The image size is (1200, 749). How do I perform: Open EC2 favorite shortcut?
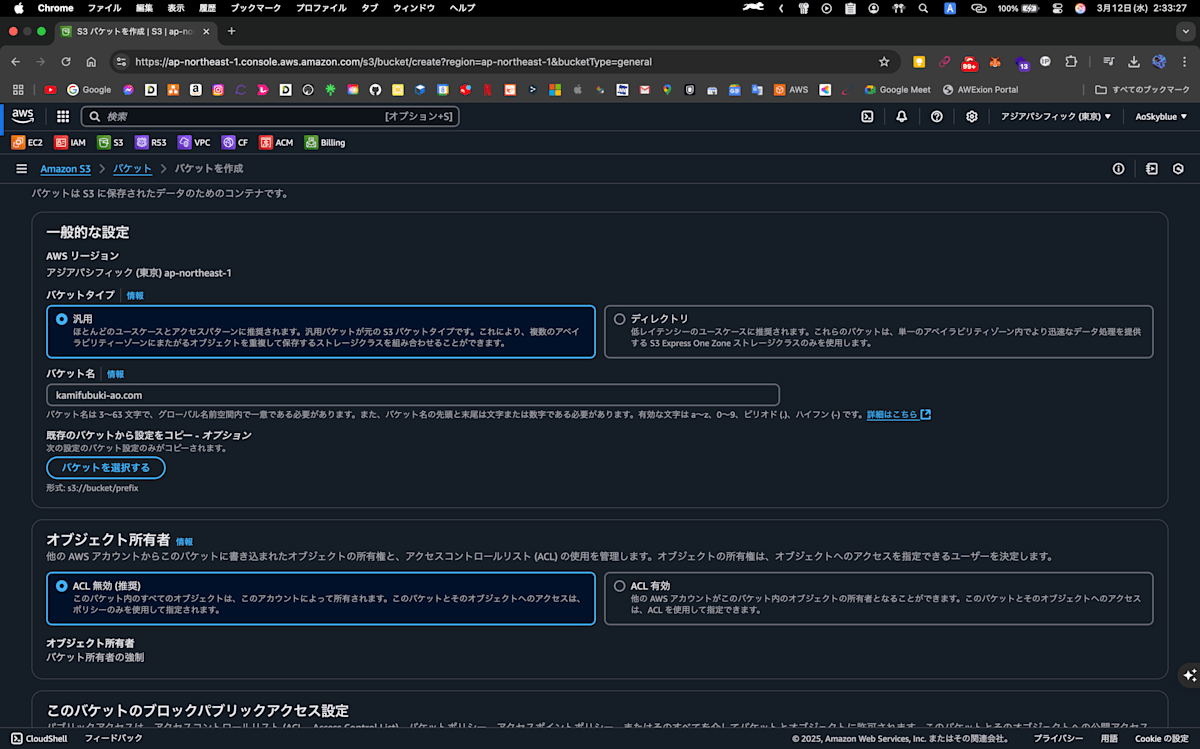pyautogui.click(x=27, y=142)
